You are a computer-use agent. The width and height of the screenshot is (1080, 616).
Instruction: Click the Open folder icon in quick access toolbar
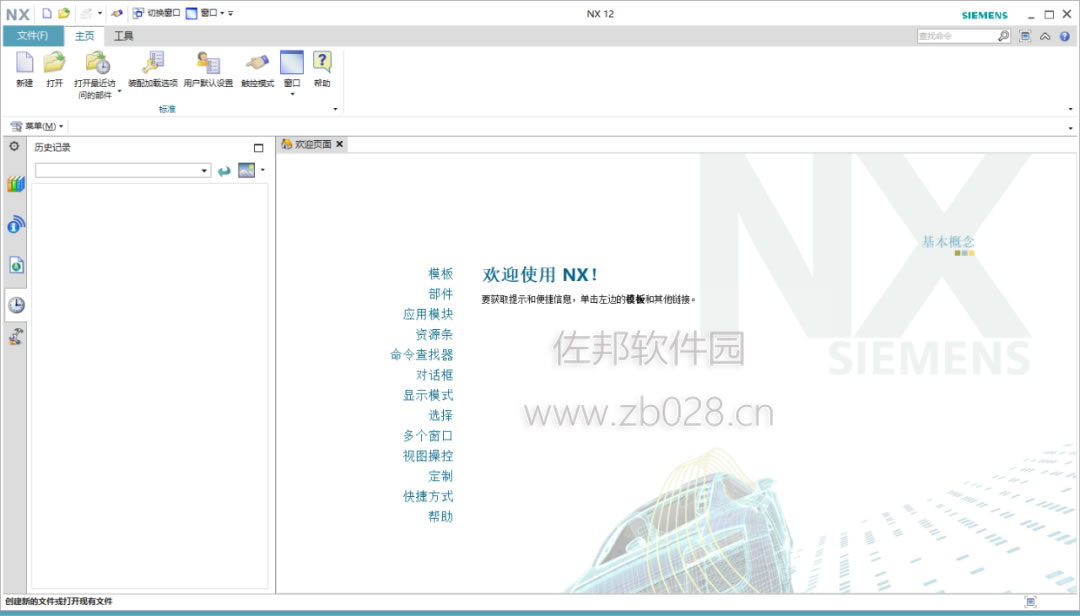pos(64,13)
